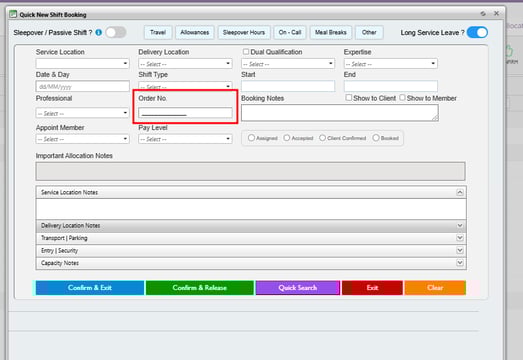
Task: Turn off the Long Service Leave switch
Action: tap(477, 32)
